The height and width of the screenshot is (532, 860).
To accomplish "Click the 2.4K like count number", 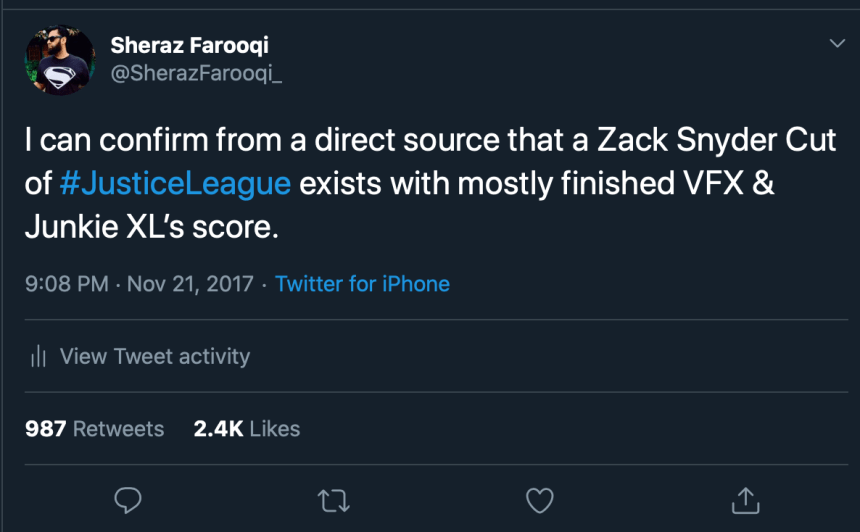I will coord(218,429).
